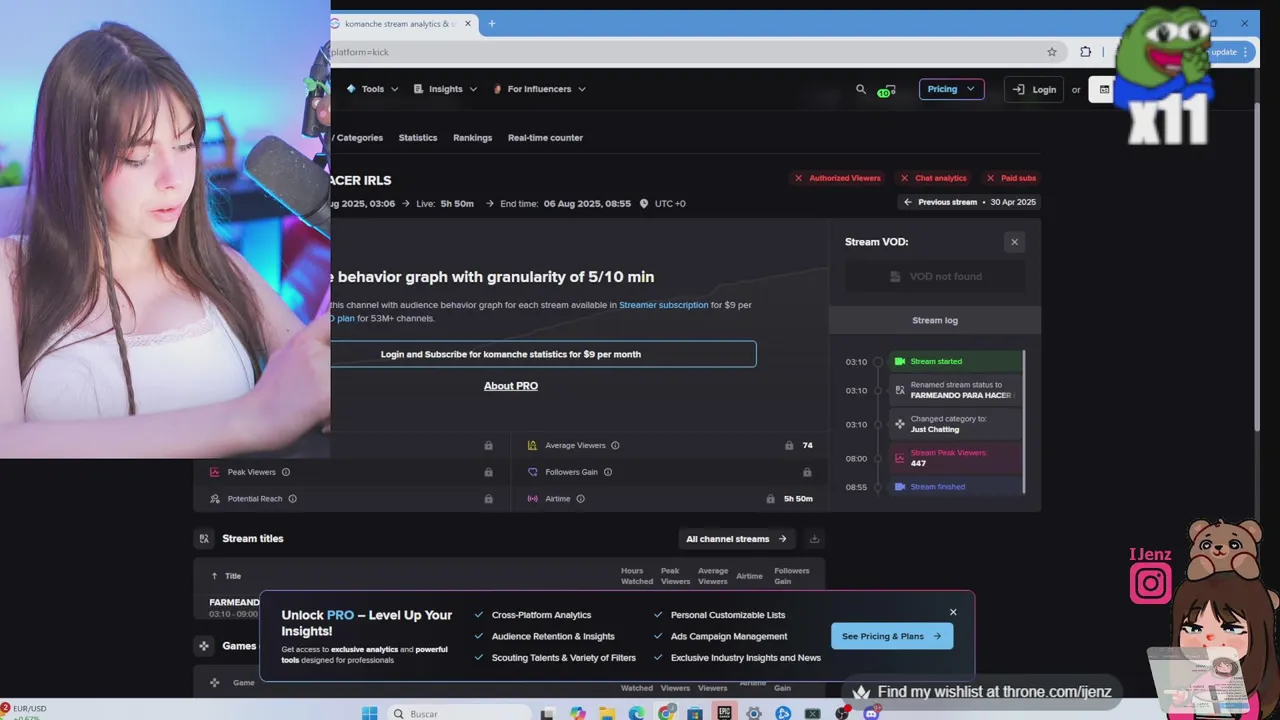Image resolution: width=1280 pixels, height=720 pixels.
Task: Click the lock icon beside Followers Gain
Action: point(807,472)
